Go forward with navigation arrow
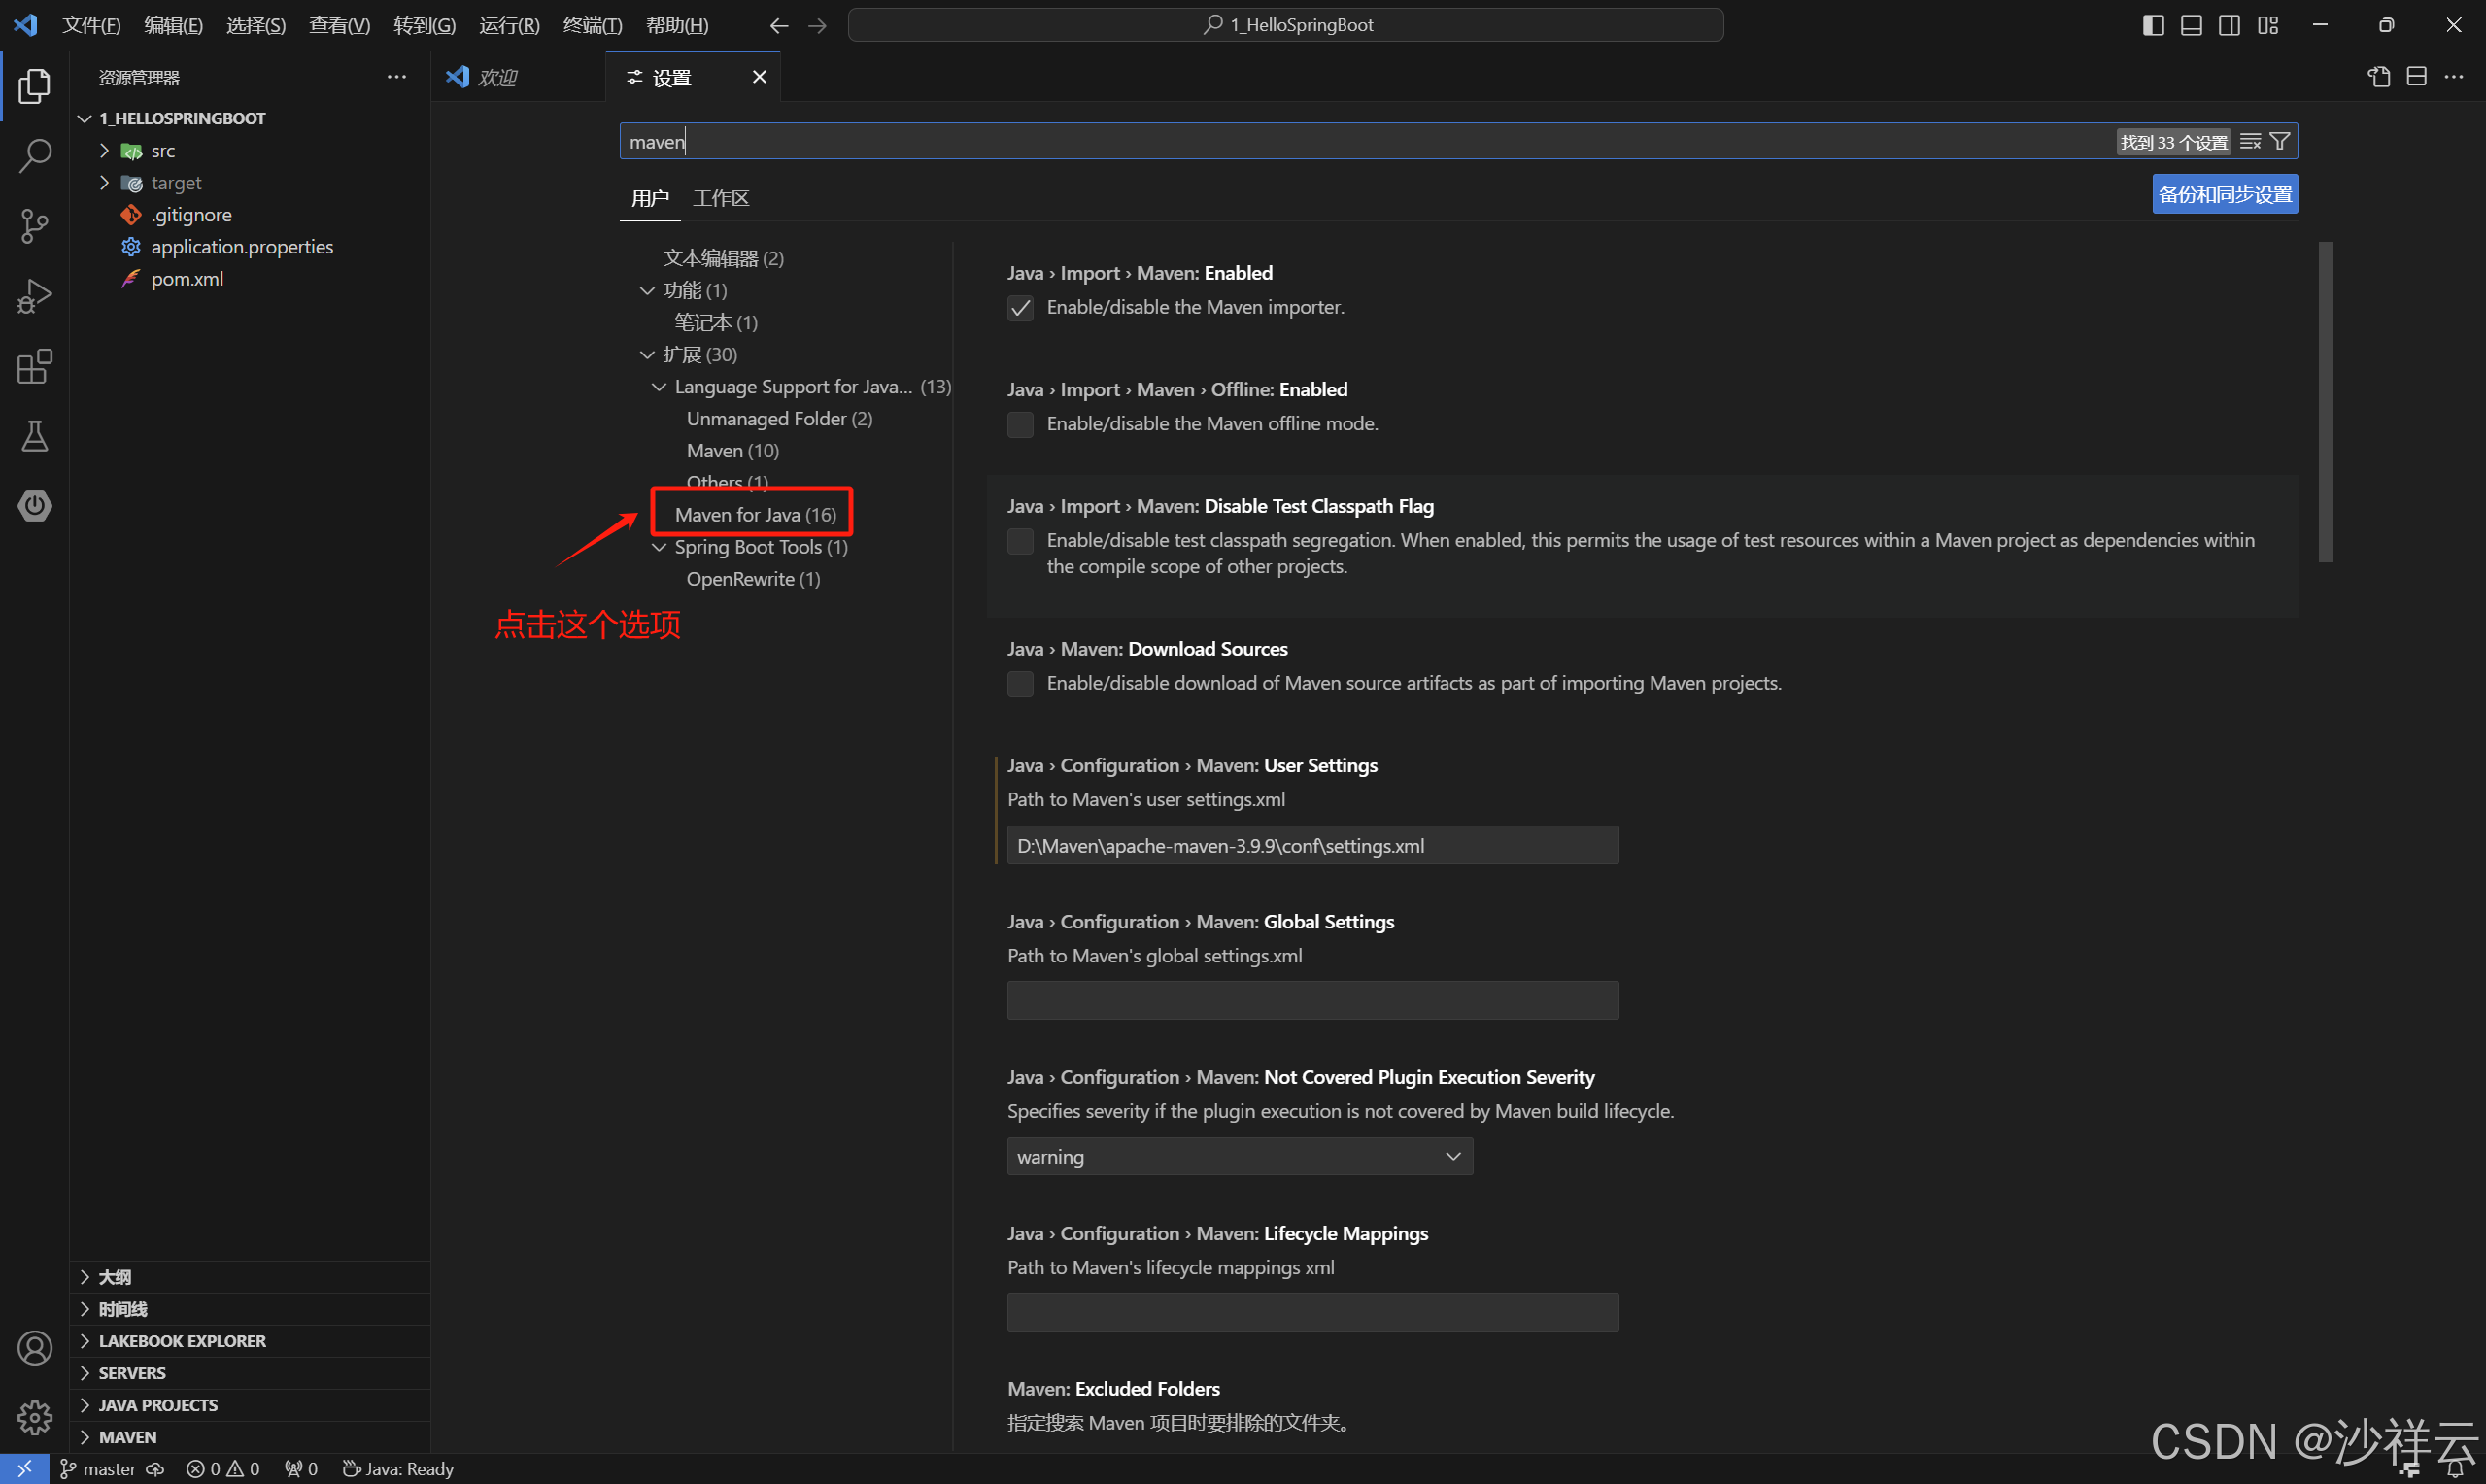 point(817,25)
